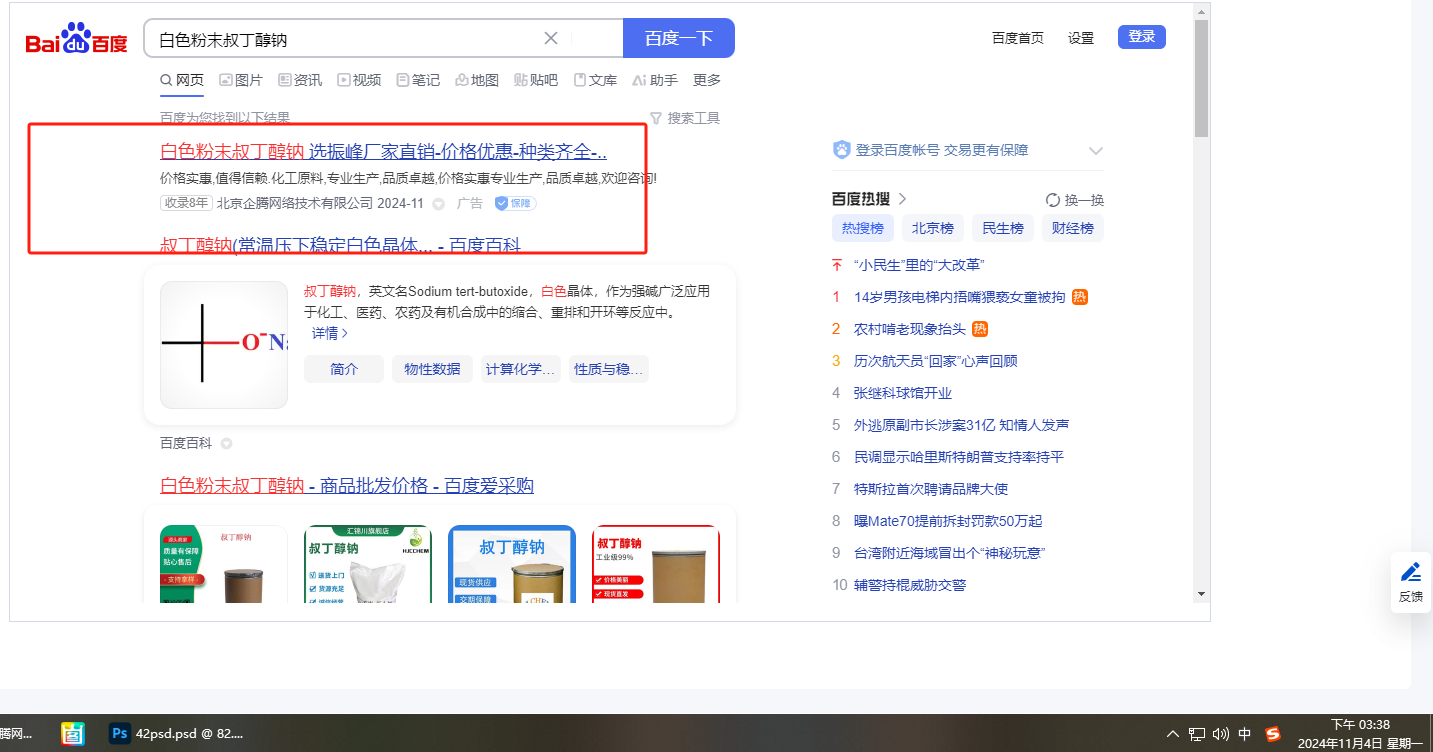The image size is (1433, 752).
Task: Click the 反馈 feedback pencil icon
Action: click(x=1411, y=572)
